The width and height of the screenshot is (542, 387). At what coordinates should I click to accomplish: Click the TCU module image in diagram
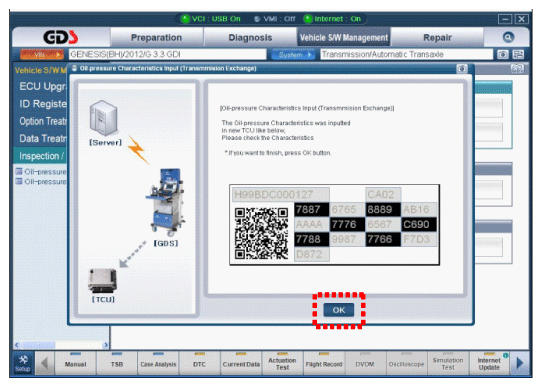coord(102,280)
